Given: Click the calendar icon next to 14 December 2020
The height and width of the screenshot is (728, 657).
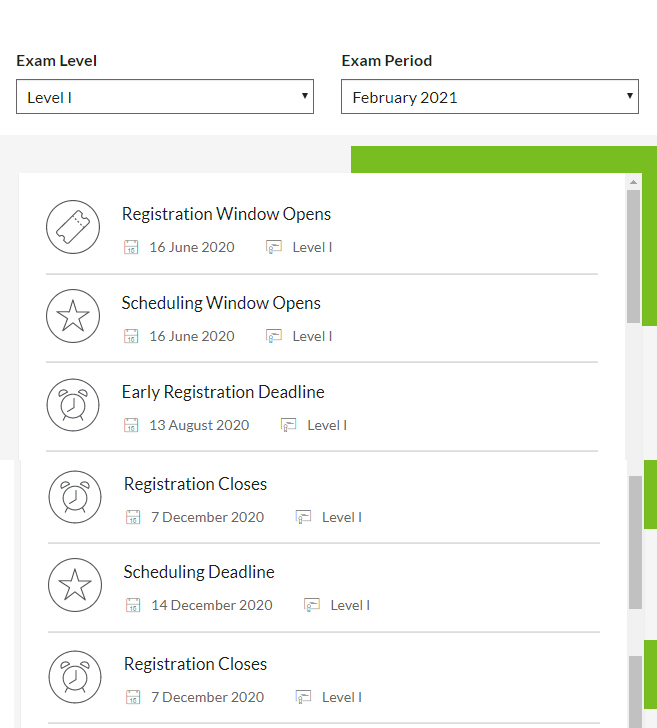Looking at the screenshot, I should coord(133,605).
